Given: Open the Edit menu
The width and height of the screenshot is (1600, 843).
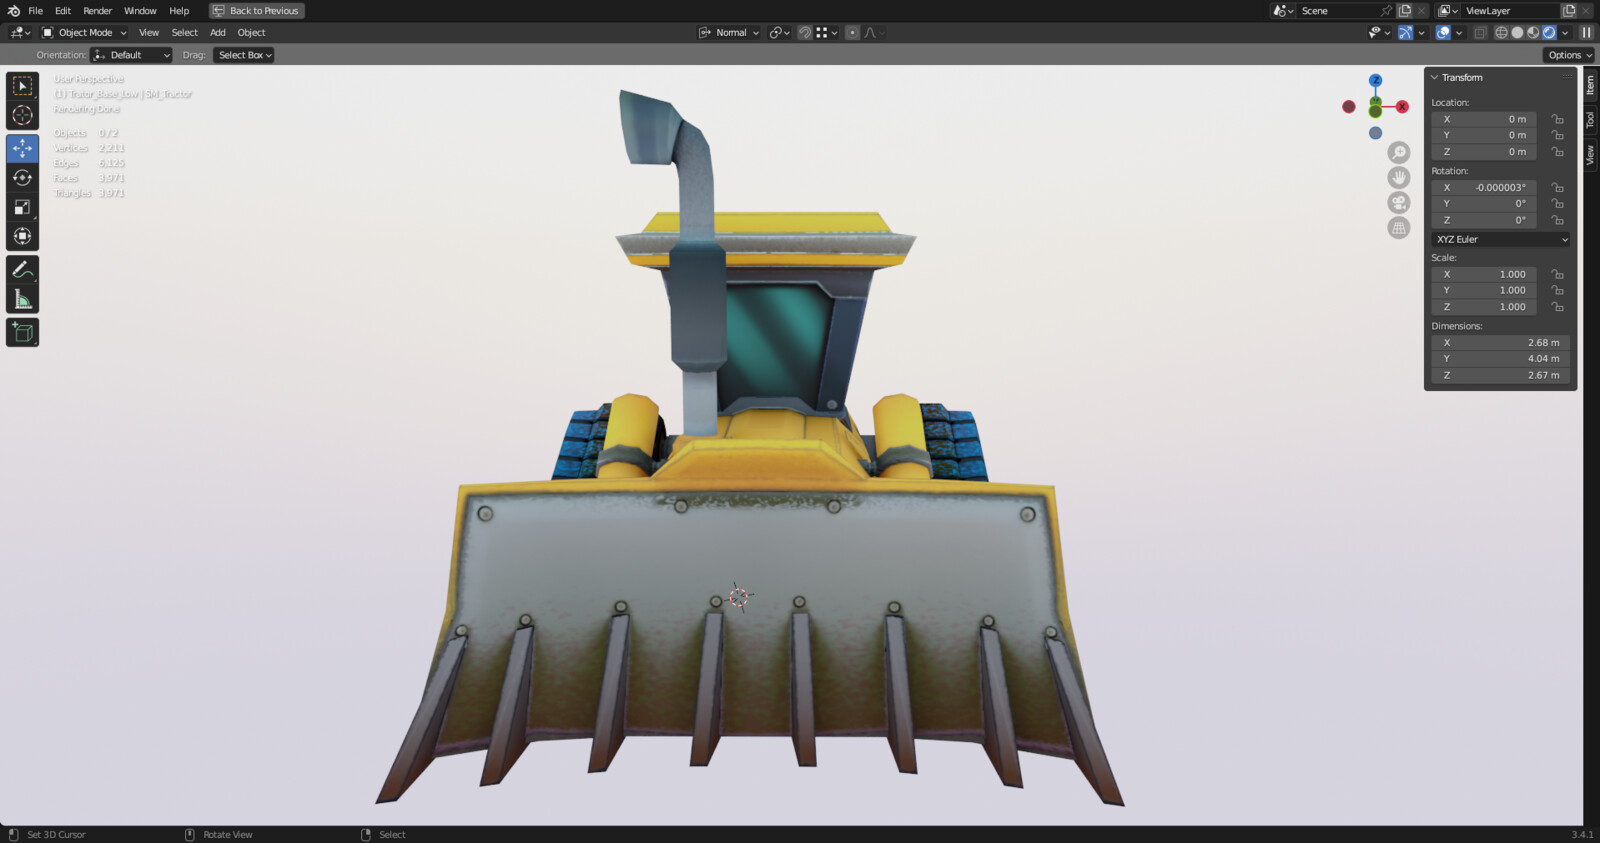Looking at the screenshot, I should (x=63, y=11).
